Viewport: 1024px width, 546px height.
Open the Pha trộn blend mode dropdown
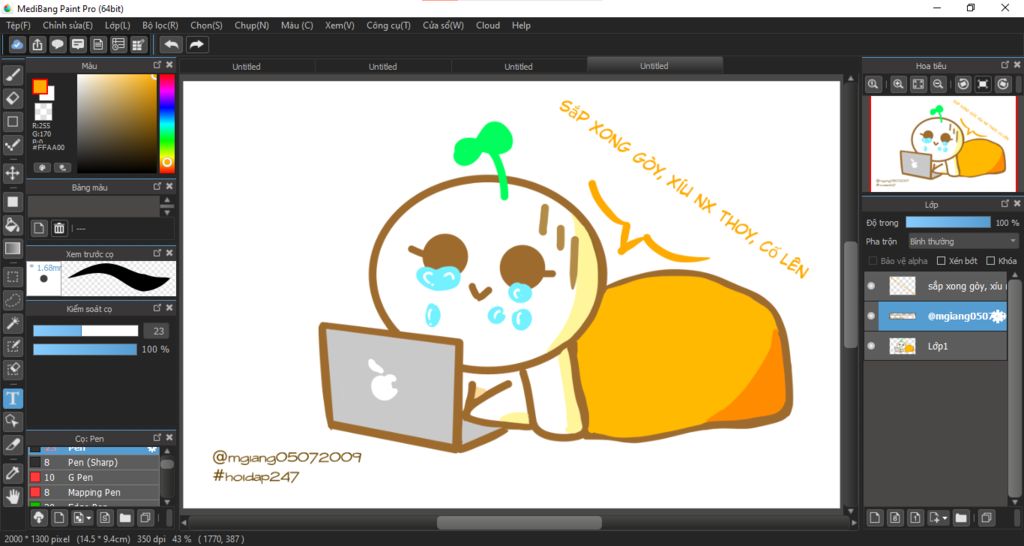click(963, 242)
